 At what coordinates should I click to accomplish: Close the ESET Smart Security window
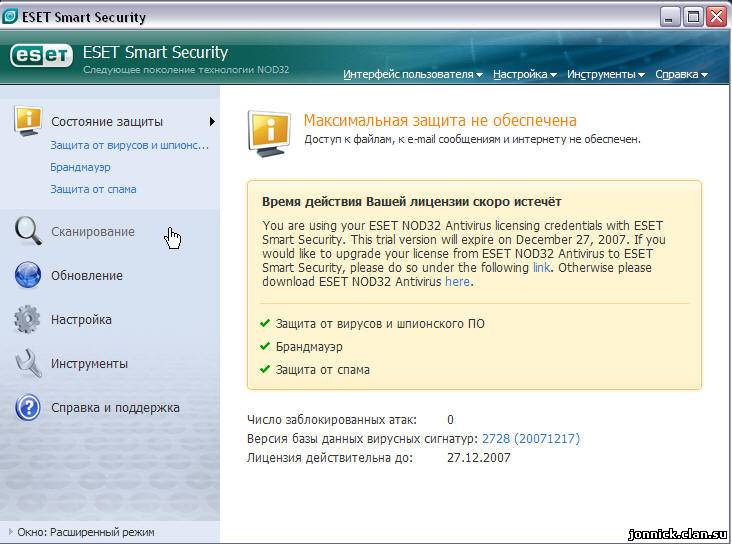(716, 17)
